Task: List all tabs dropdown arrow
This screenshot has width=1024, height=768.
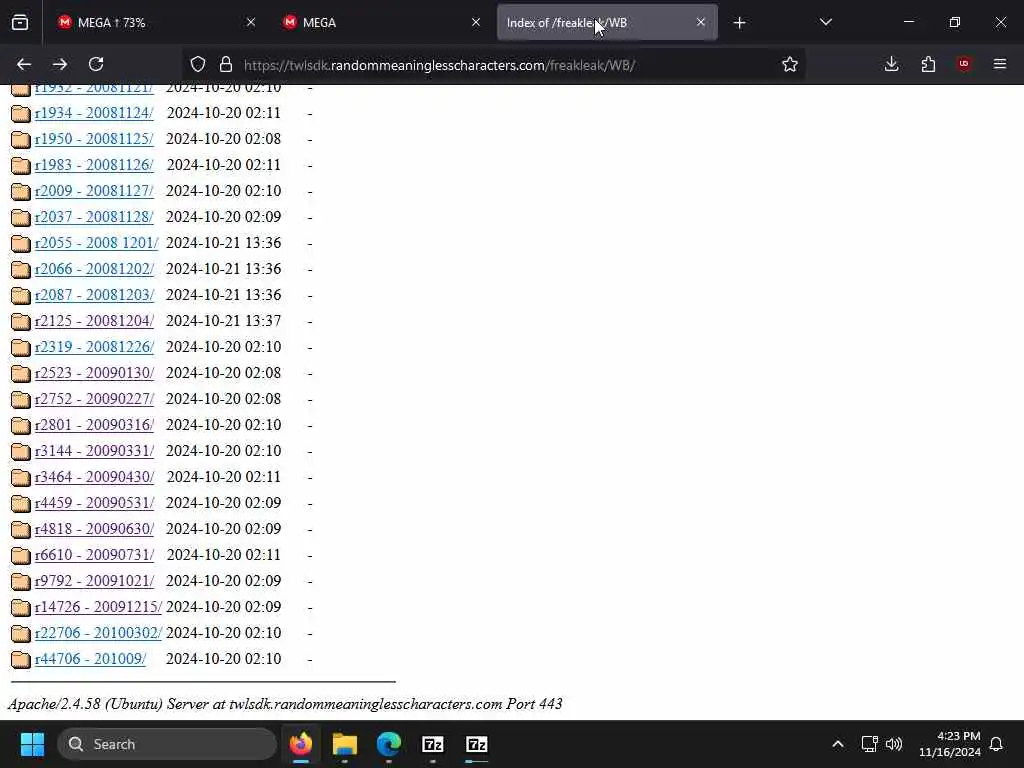Action: (825, 23)
